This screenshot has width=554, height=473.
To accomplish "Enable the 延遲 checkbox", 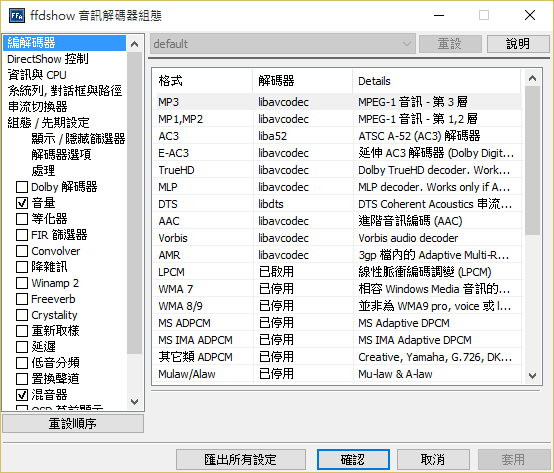I will (x=22, y=347).
